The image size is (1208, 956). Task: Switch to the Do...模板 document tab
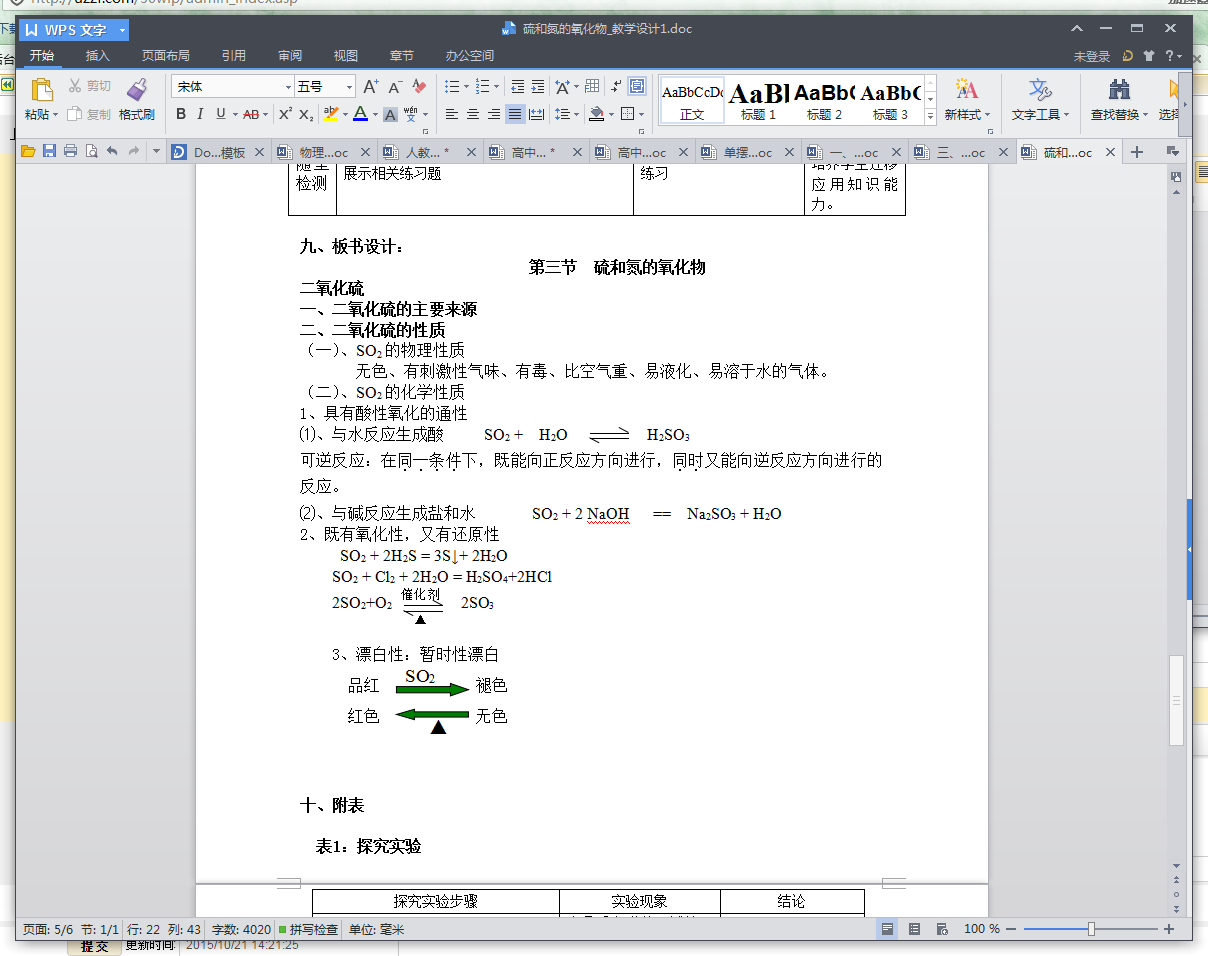pyautogui.click(x=218, y=153)
